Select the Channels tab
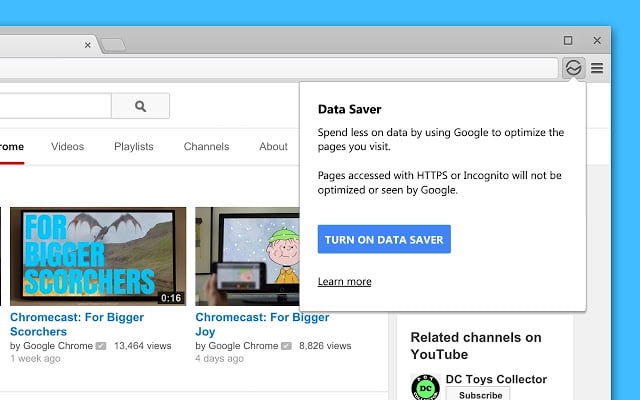The image size is (640, 400). pyautogui.click(x=206, y=147)
